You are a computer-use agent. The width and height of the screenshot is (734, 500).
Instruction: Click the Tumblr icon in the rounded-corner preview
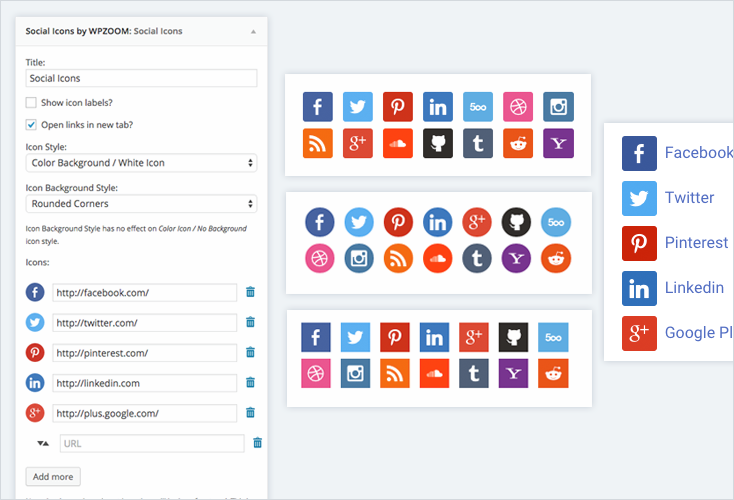[x=478, y=143]
